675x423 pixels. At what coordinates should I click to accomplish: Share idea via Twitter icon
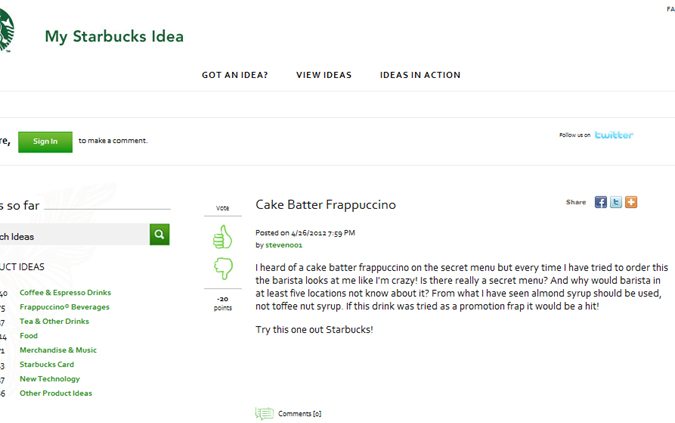(616, 202)
